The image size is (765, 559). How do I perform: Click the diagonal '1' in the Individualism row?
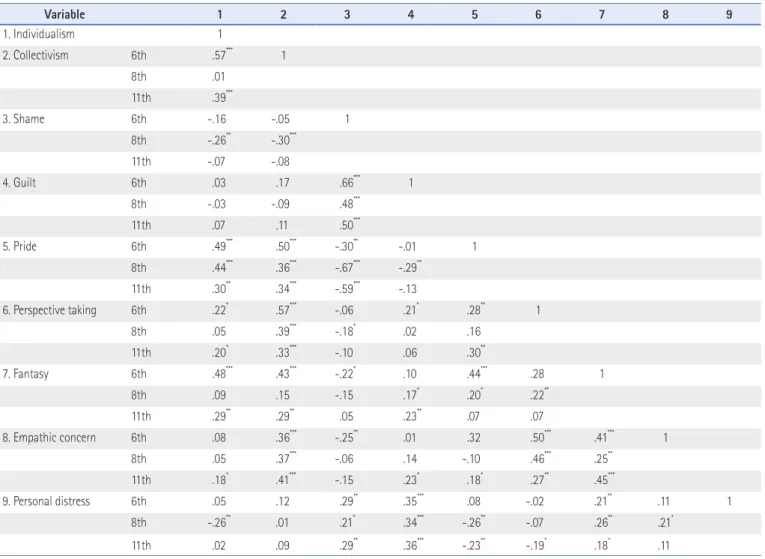tap(220, 34)
